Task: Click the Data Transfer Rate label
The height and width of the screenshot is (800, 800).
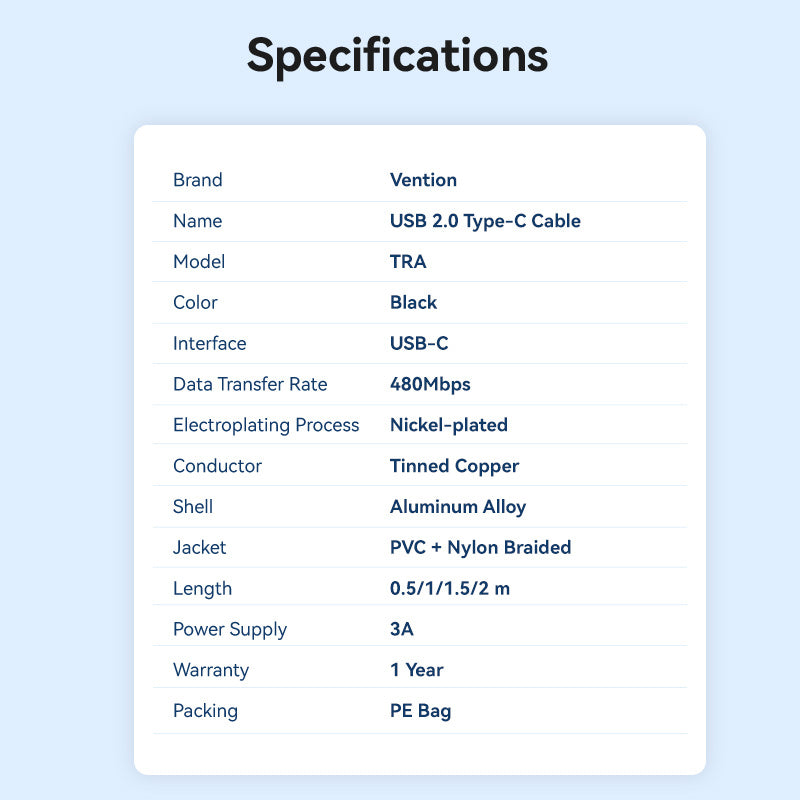Action: [x=250, y=384]
